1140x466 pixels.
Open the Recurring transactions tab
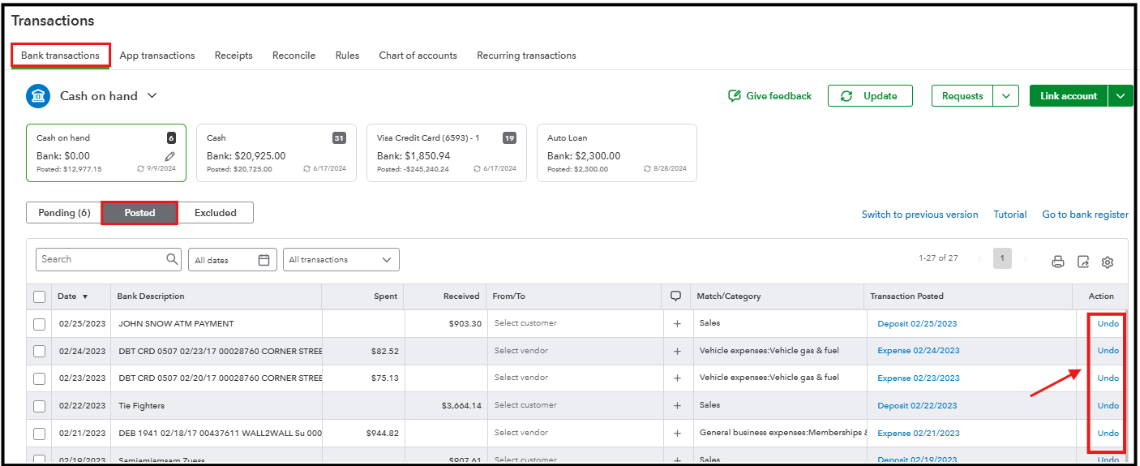point(526,55)
